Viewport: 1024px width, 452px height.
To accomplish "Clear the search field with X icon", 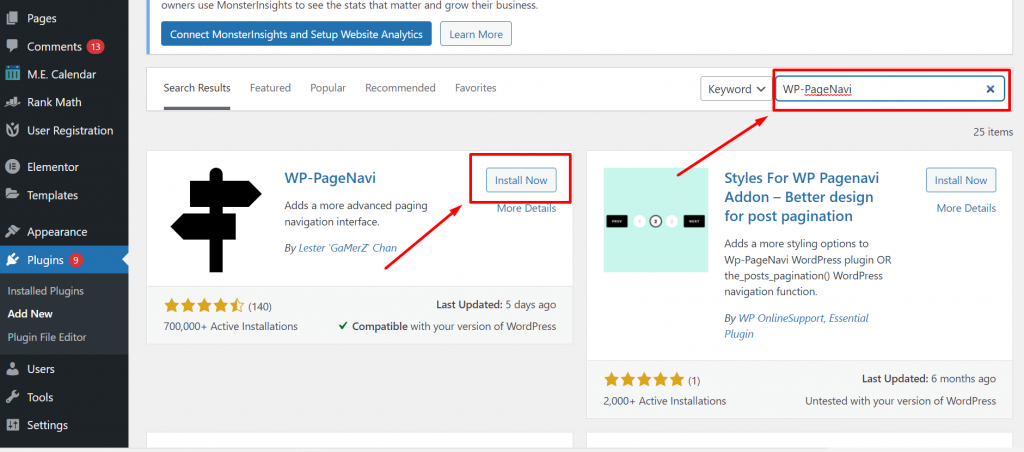I will [990, 89].
